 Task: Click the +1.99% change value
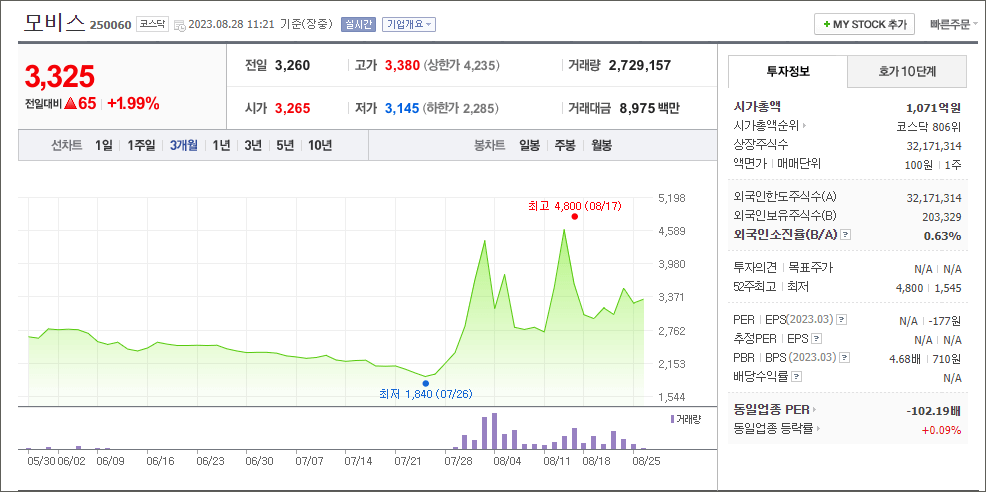(133, 104)
